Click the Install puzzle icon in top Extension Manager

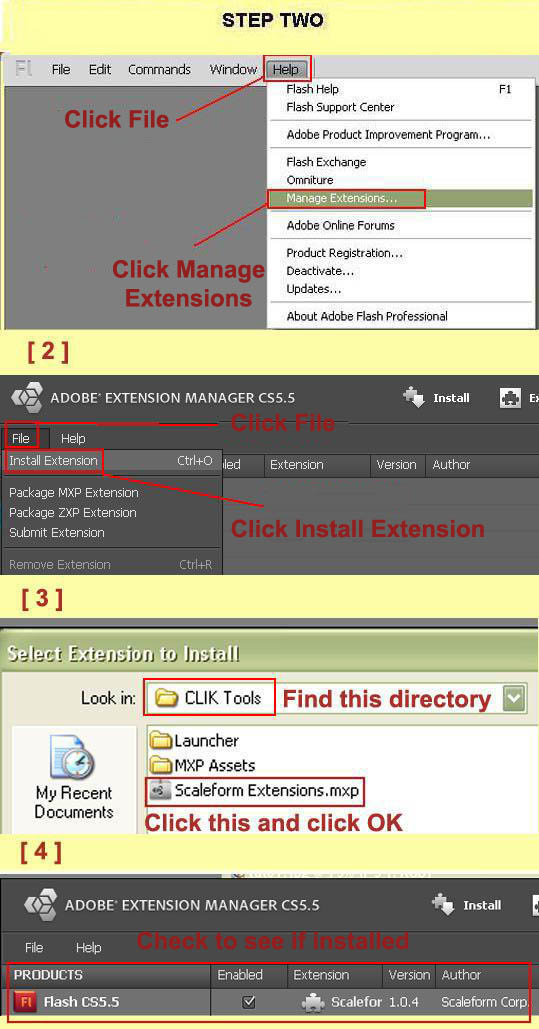click(414, 398)
